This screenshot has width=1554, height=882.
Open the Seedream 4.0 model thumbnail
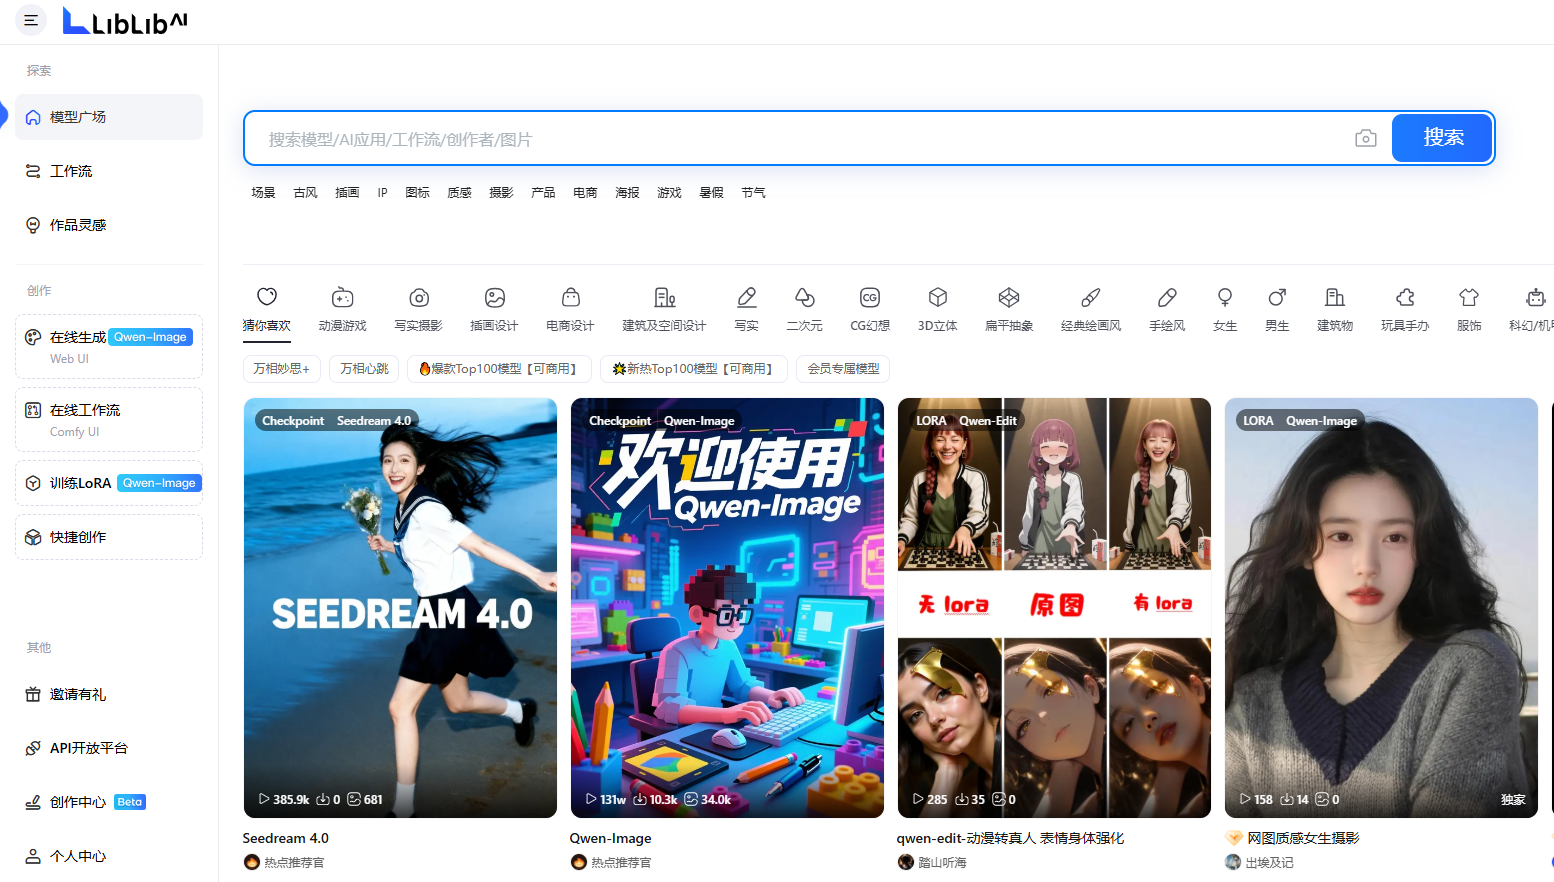click(x=400, y=607)
